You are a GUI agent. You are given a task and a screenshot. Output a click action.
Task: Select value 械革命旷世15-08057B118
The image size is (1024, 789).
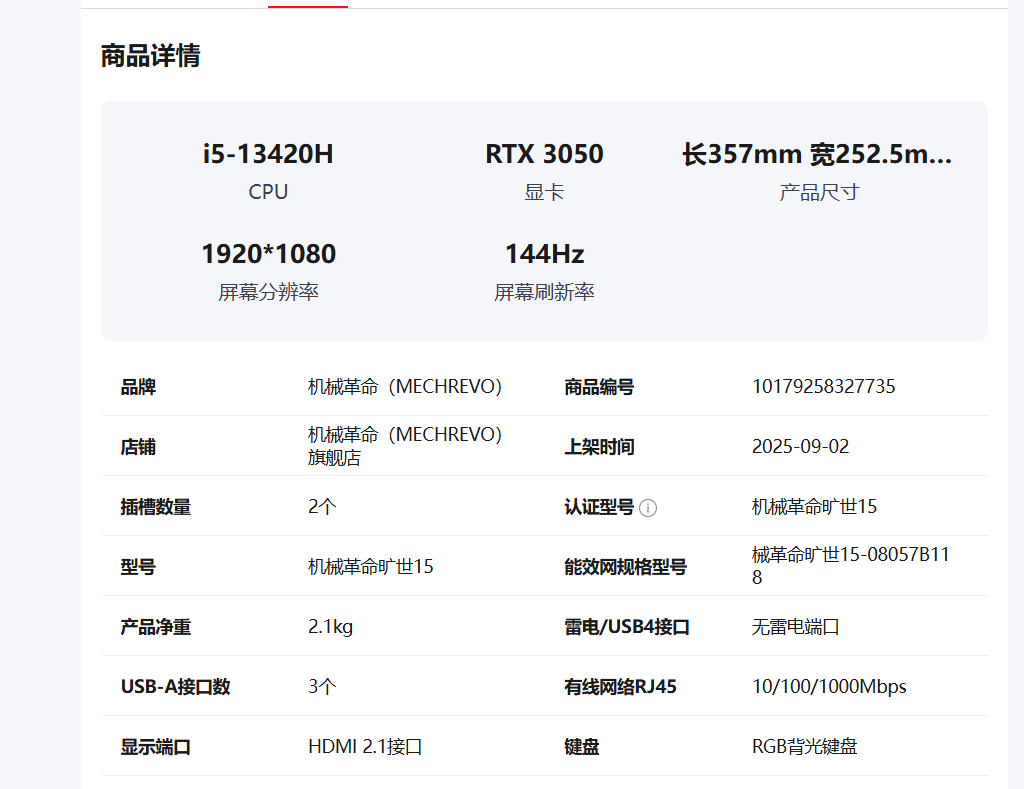click(x=850, y=566)
